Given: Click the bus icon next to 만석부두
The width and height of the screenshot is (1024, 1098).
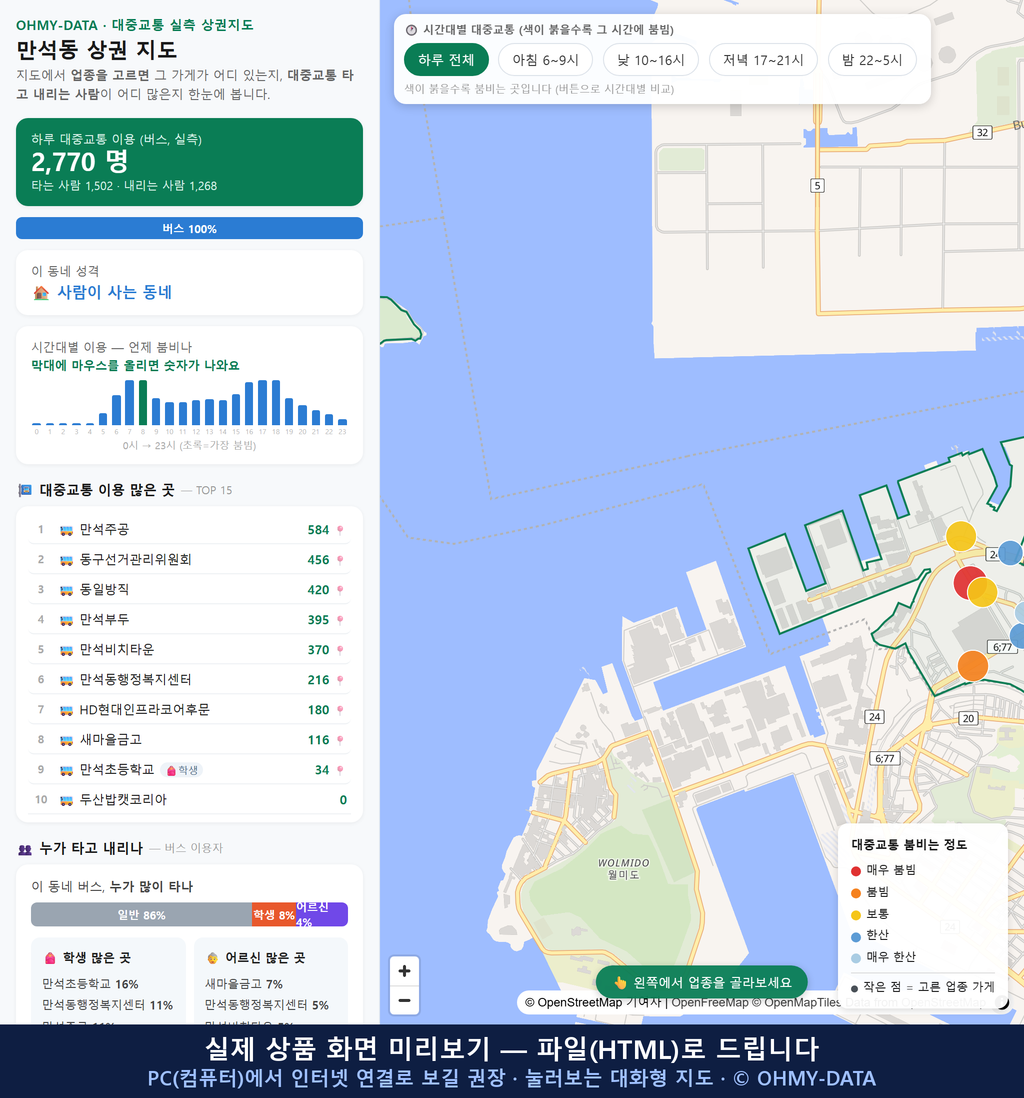Looking at the screenshot, I should point(67,620).
